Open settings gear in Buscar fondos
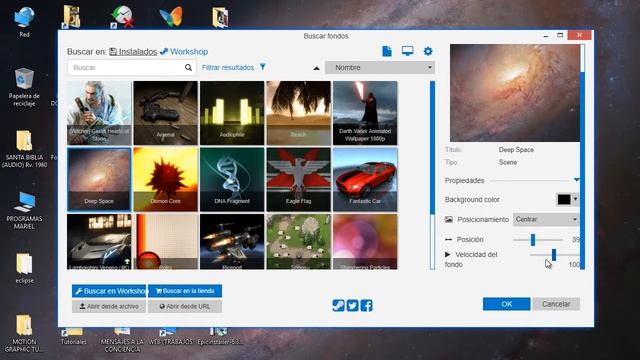This screenshot has height=360, width=640. point(428,51)
